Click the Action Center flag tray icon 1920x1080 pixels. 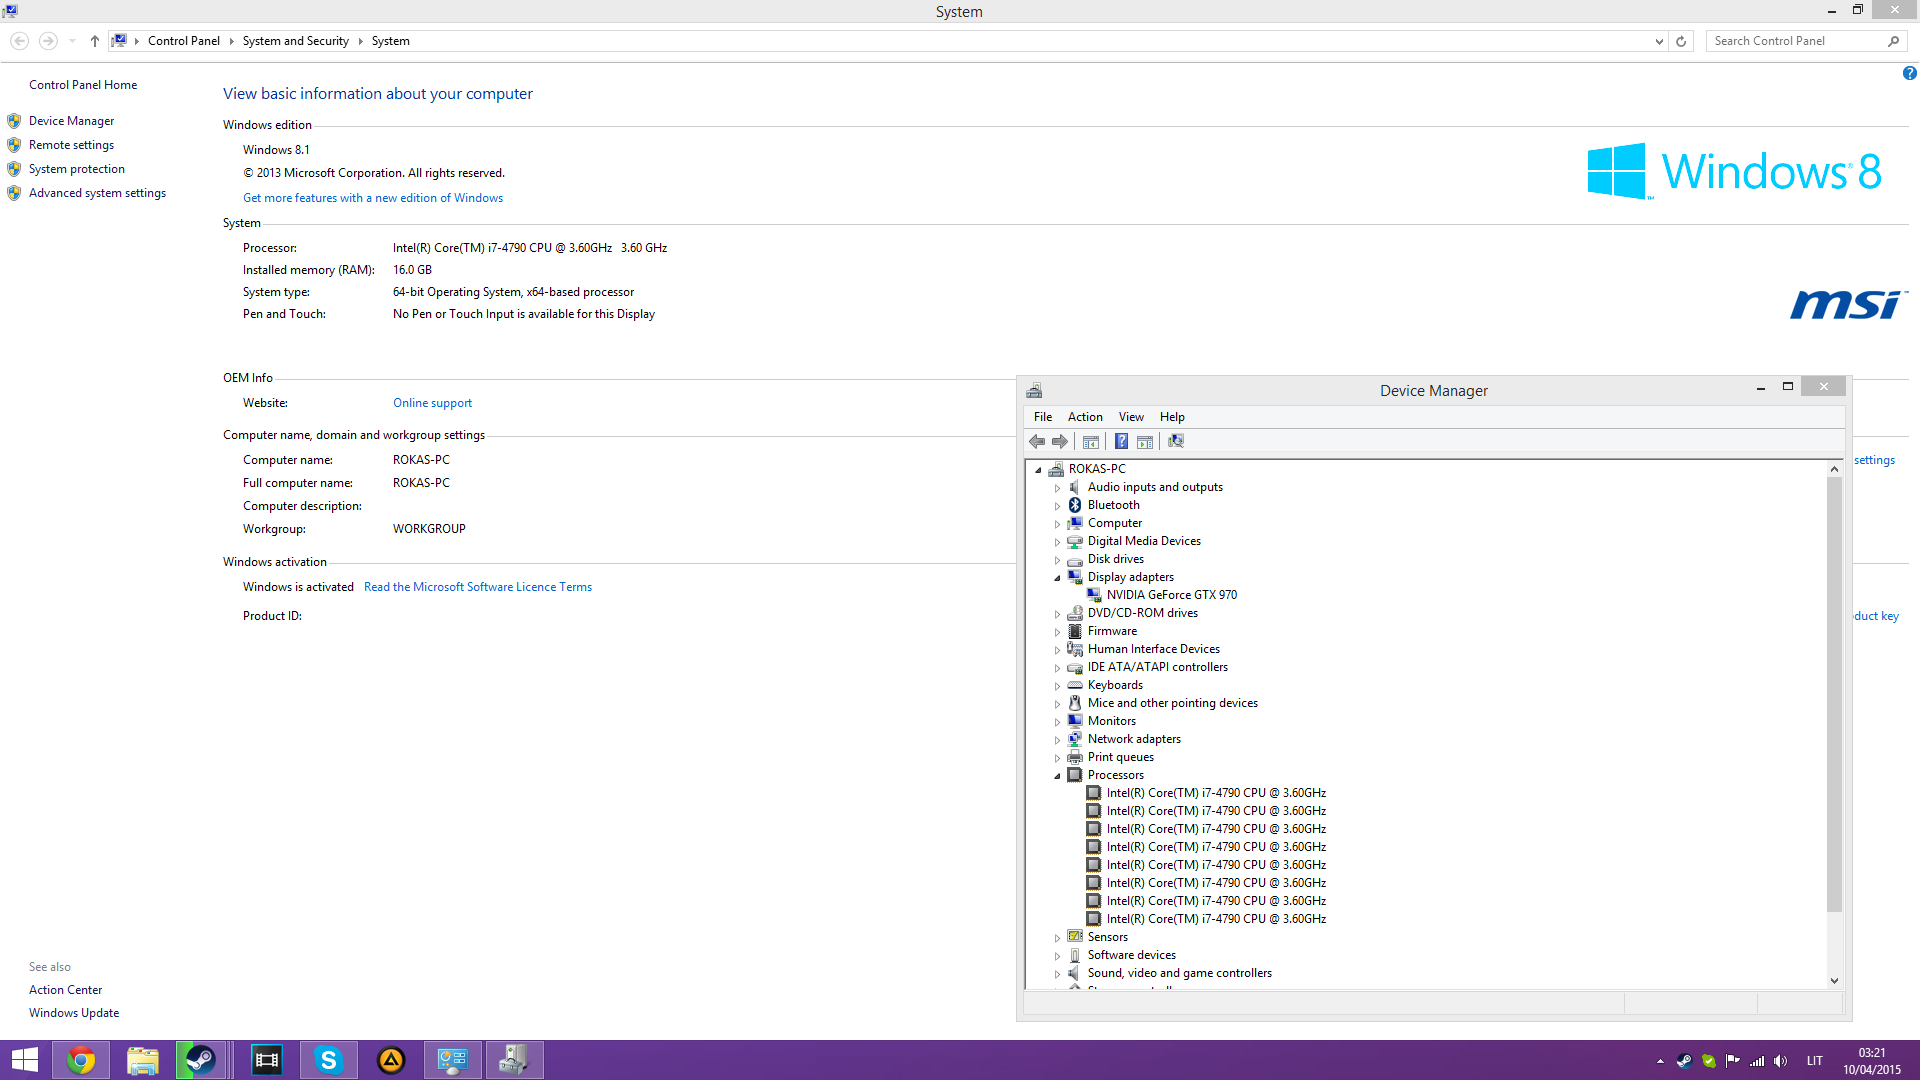[1732, 1061]
